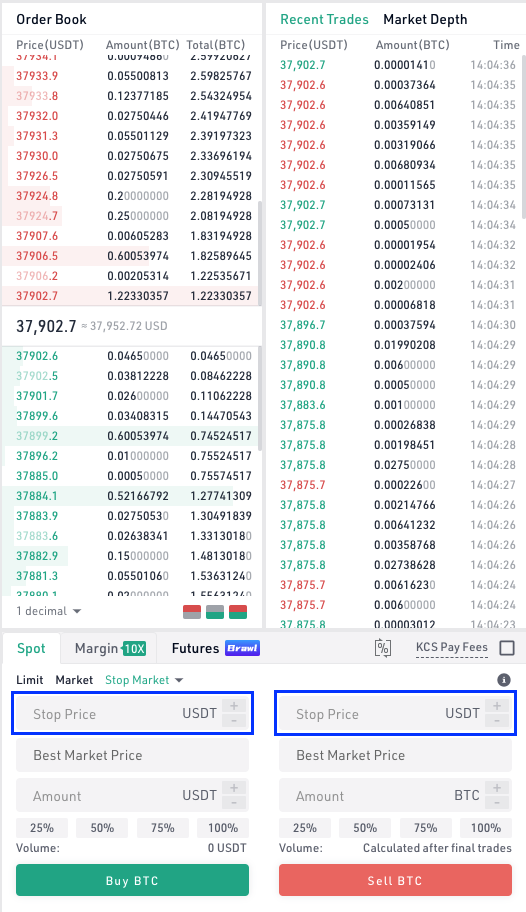Set sell amount to 25%
The height and width of the screenshot is (912, 526).
pos(305,828)
